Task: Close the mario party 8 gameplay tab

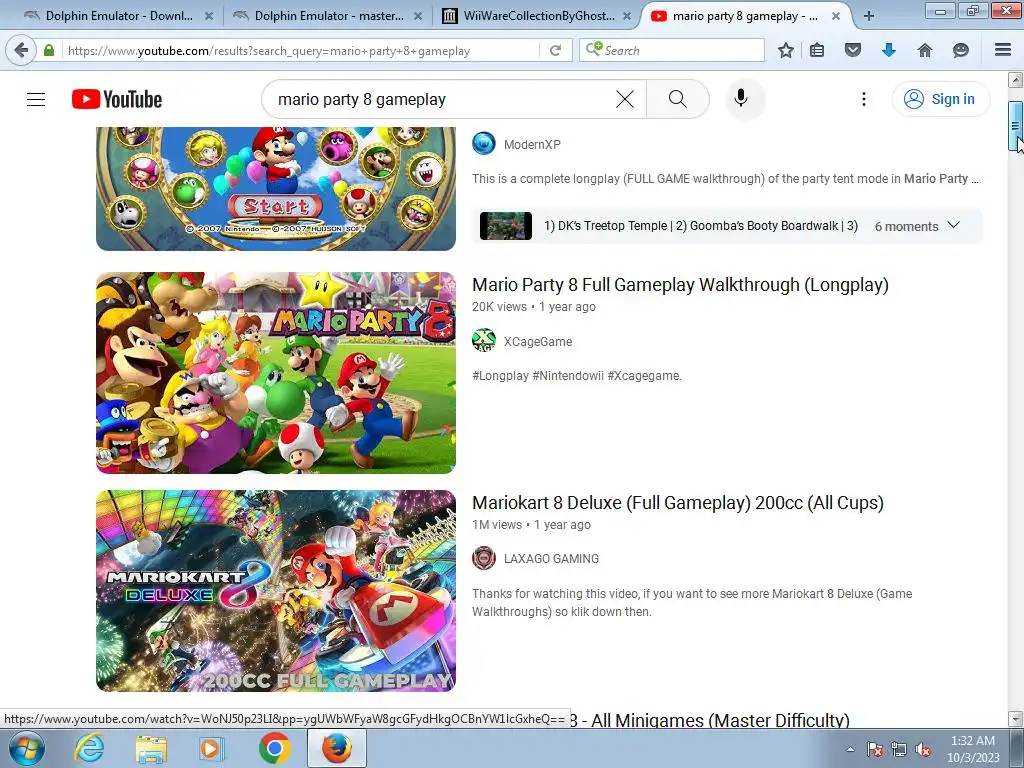Action: click(x=835, y=16)
